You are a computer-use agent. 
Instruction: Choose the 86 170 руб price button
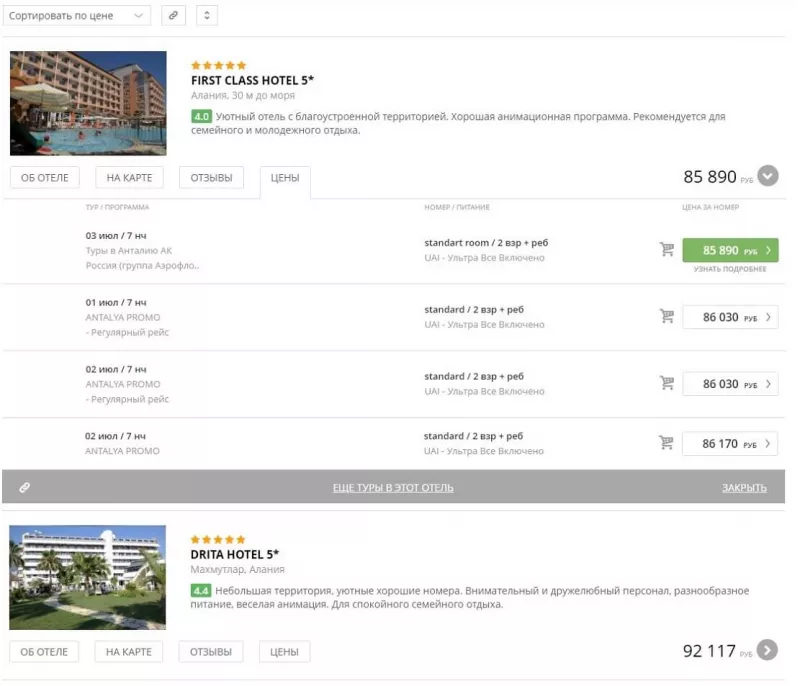(730, 443)
